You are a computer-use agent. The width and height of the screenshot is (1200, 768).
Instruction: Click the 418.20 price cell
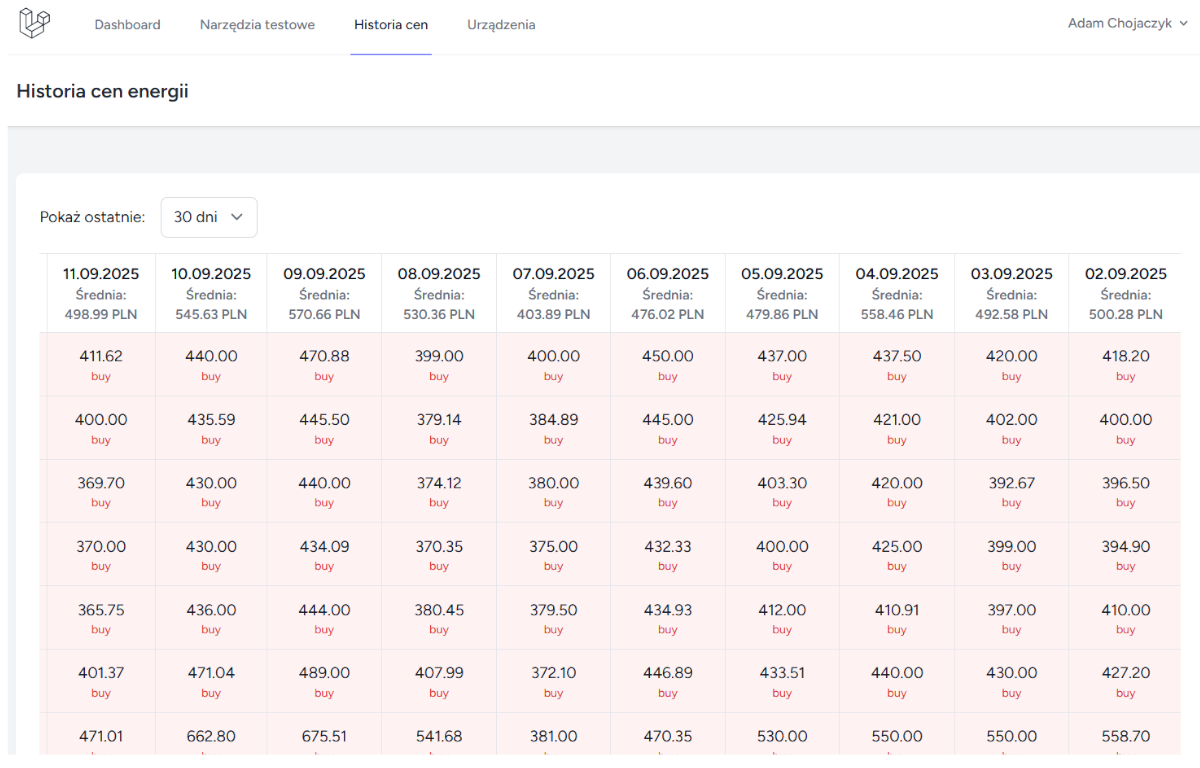click(x=1126, y=364)
